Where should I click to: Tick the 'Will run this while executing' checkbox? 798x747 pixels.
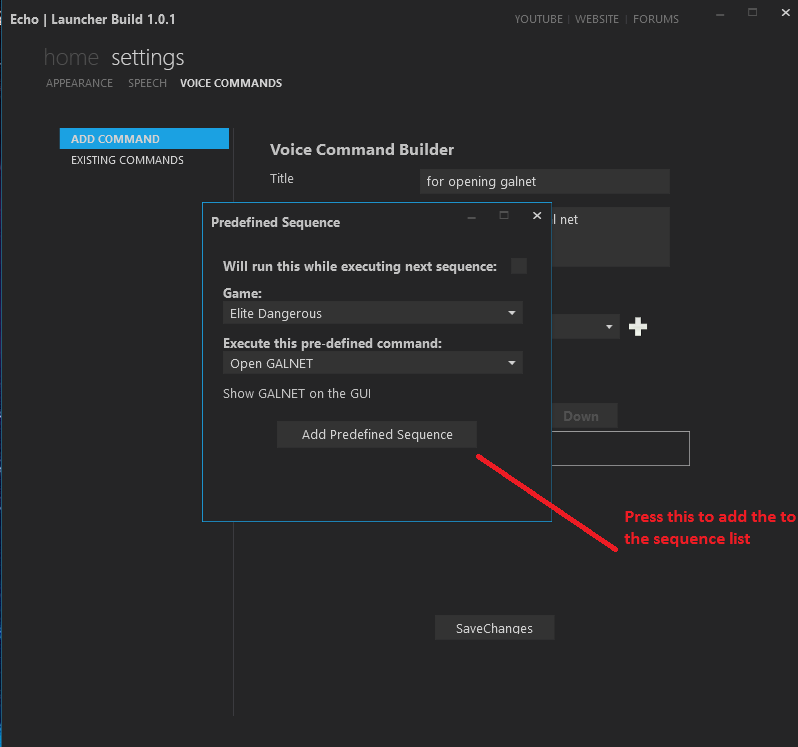coord(519,266)
